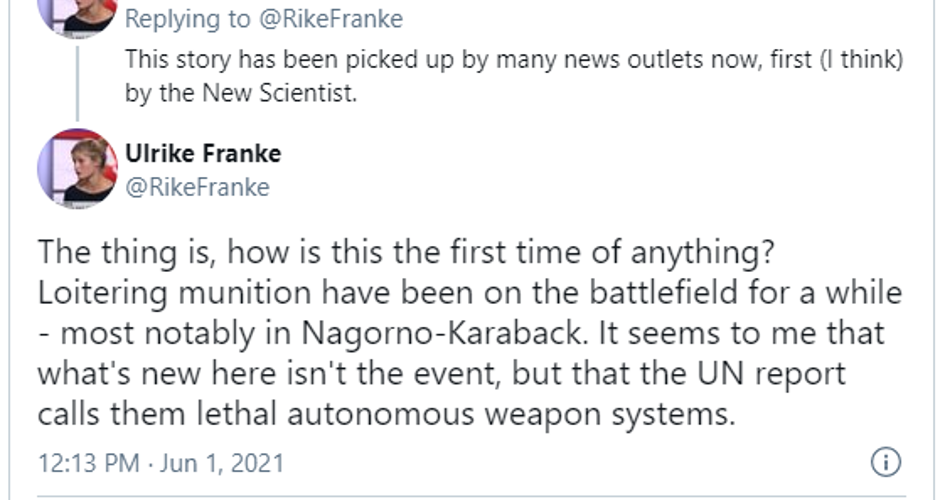941x500 pixels.
Task: Click 'by the New Scientist.' text line
Action: 241,93
